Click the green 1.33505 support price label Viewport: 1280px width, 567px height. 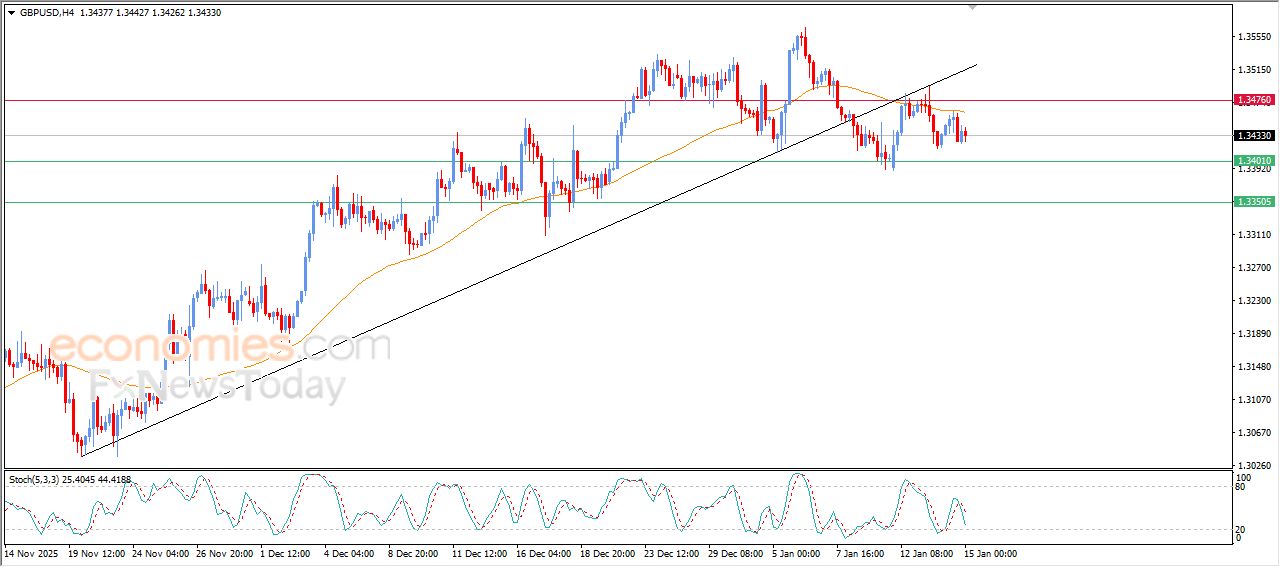tap(1254, 202)
